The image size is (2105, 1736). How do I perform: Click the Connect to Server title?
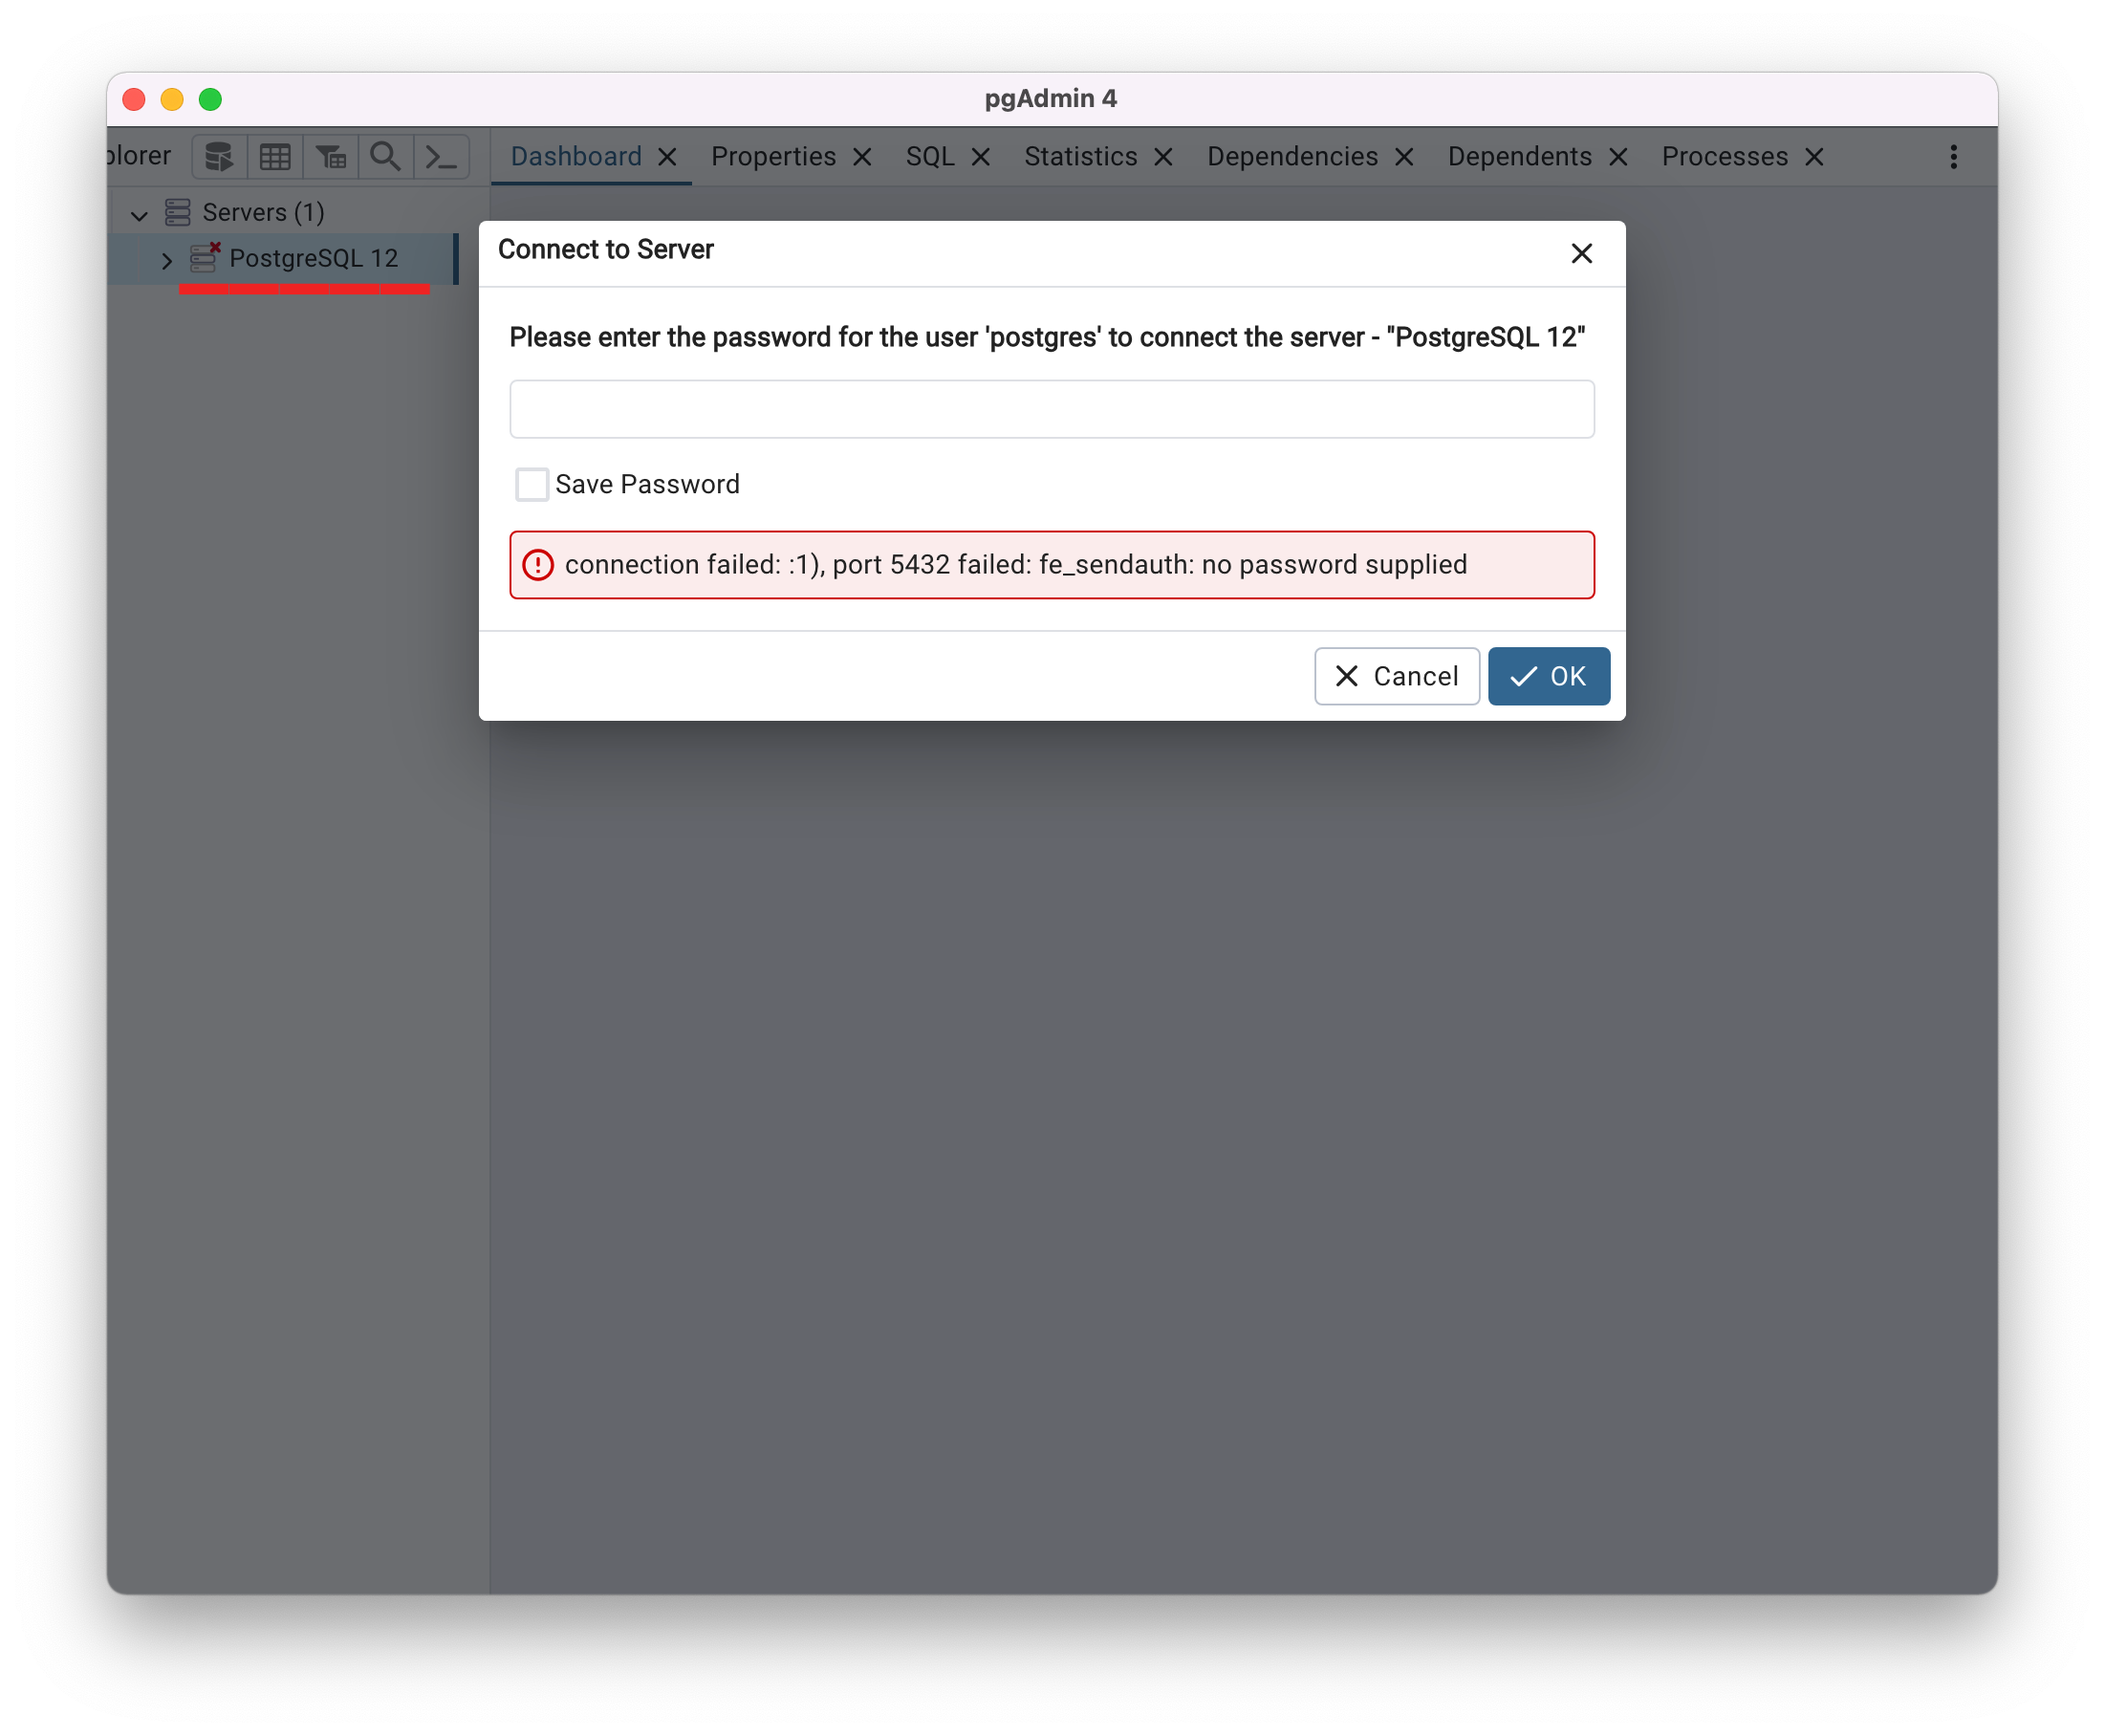pyautogui.click(x=605, y=249)
